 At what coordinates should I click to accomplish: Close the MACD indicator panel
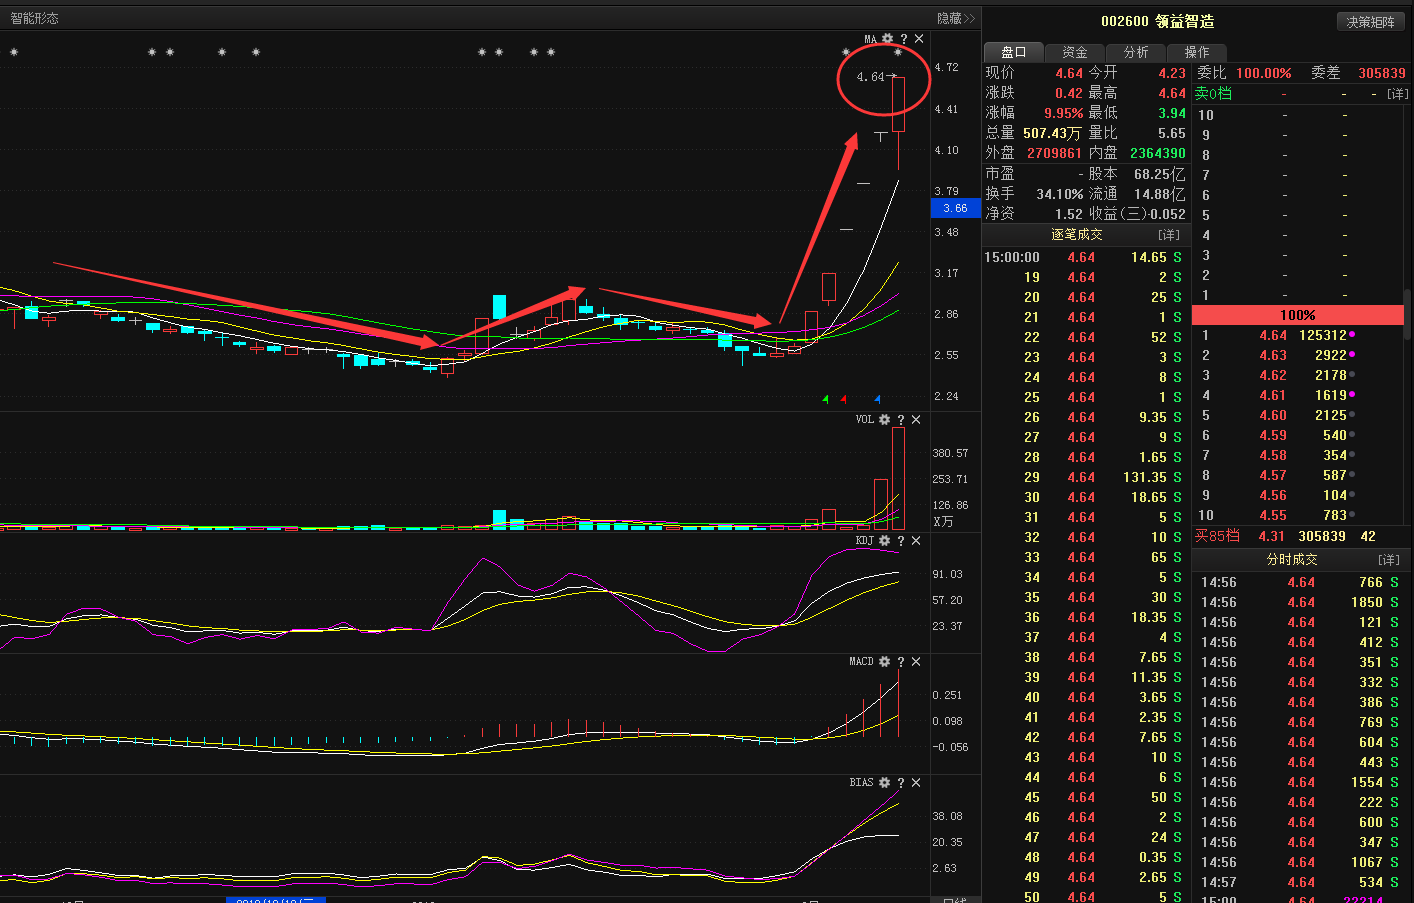coord(916,662)
